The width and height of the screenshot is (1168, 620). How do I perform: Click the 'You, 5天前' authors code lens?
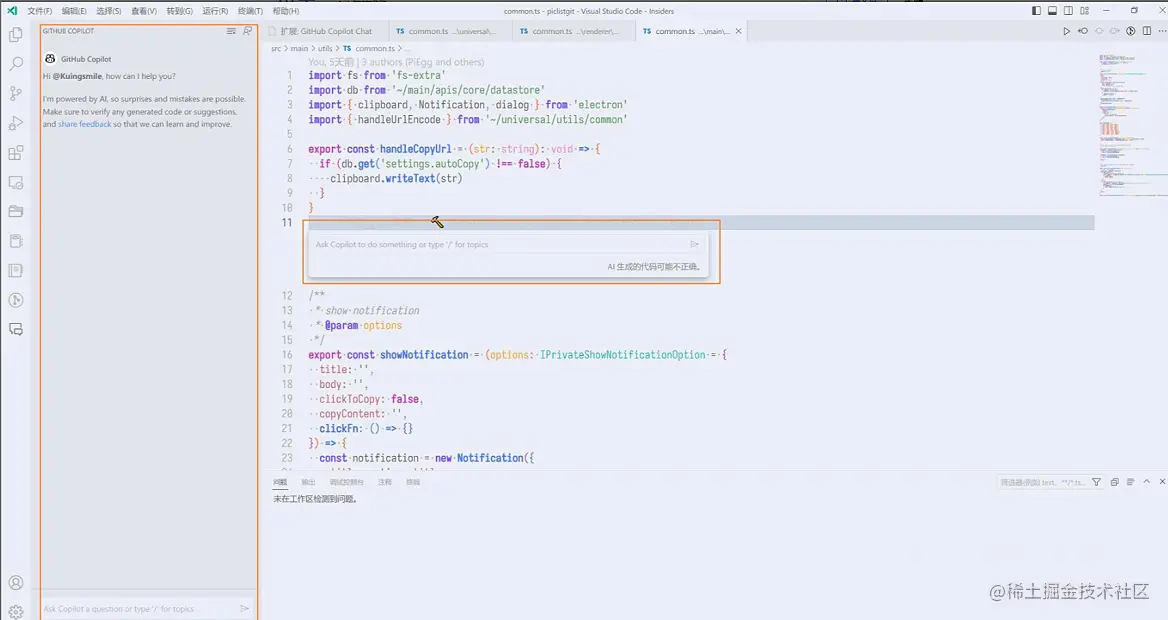pos(396,62)
